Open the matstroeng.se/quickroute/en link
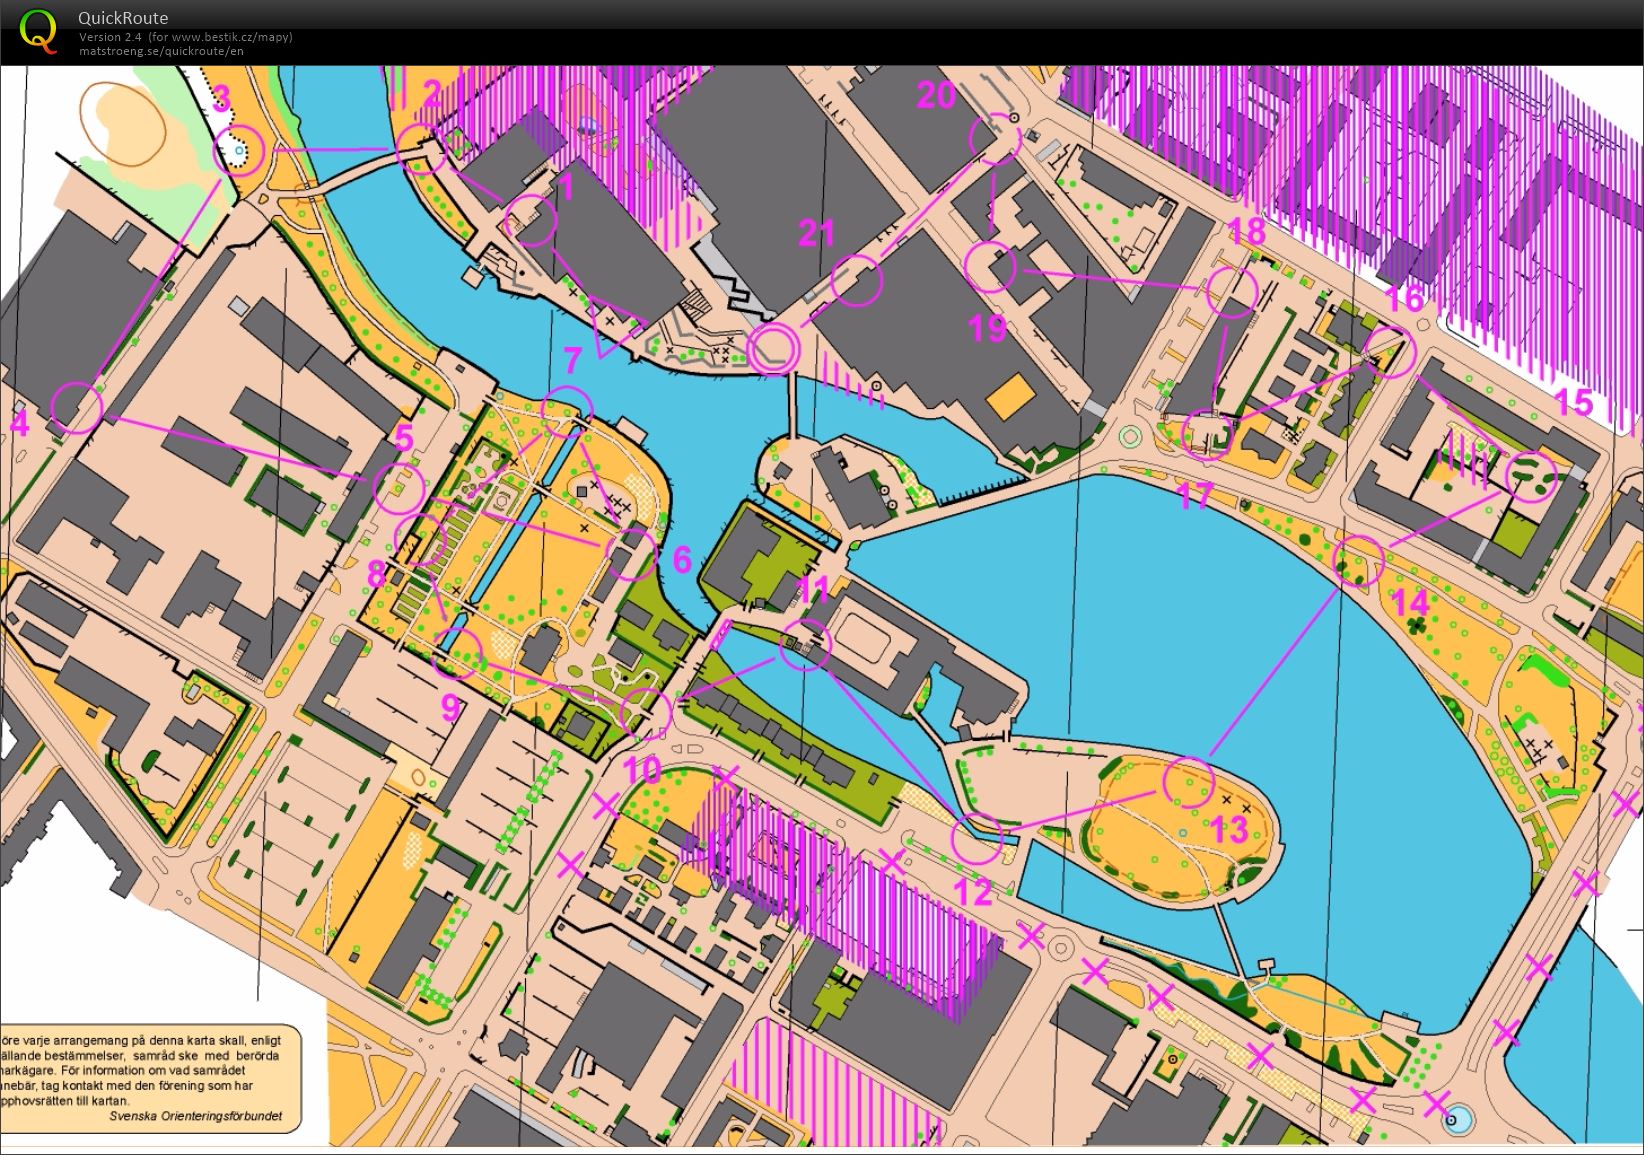 [x=161, y=50]
